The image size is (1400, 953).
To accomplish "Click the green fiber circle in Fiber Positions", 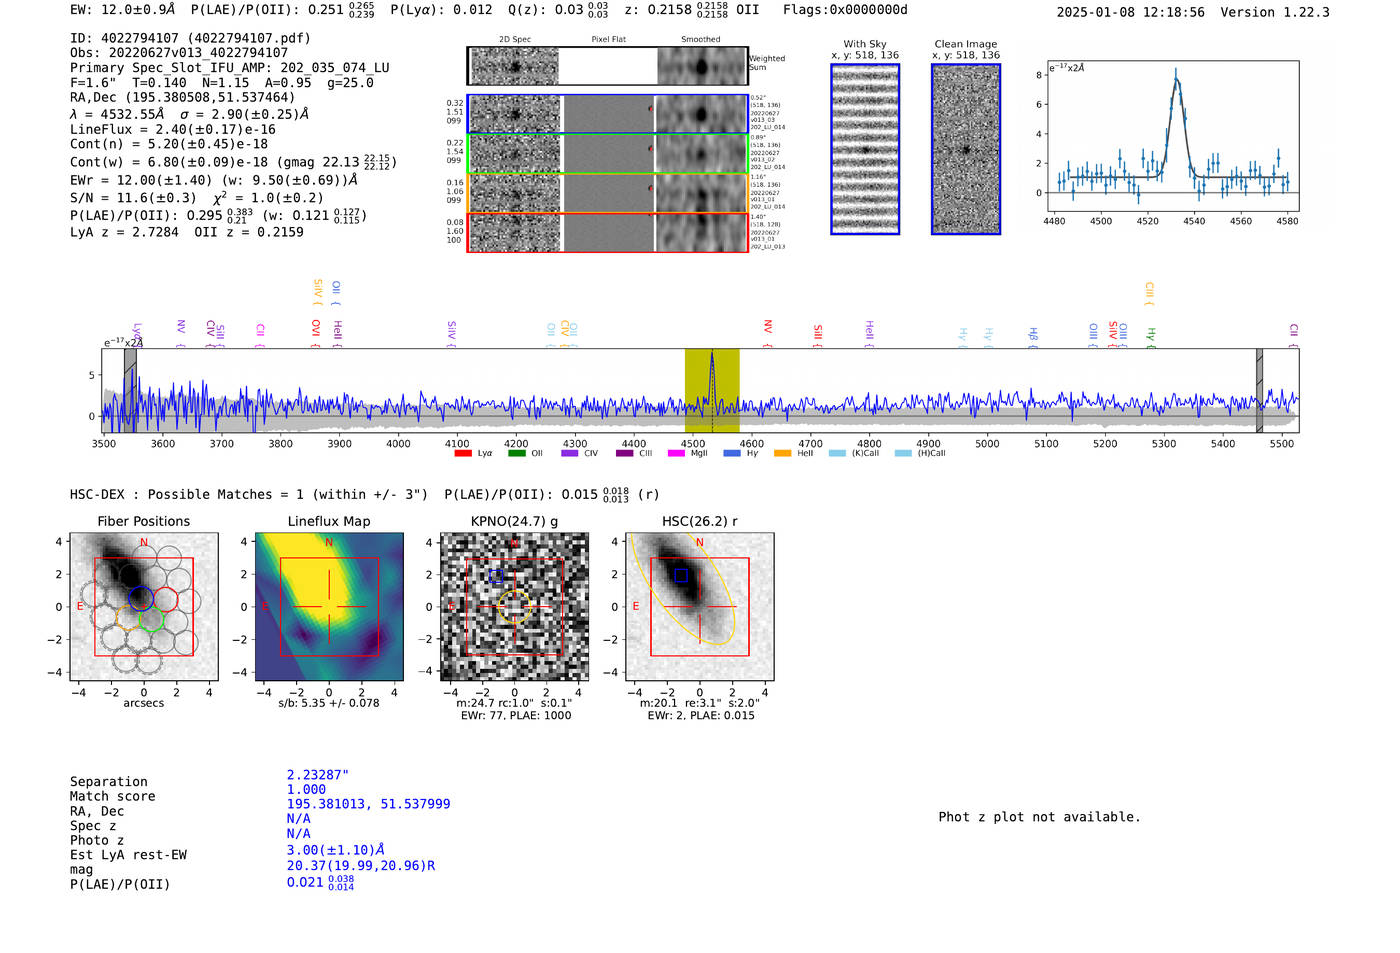I will [152, 620].
